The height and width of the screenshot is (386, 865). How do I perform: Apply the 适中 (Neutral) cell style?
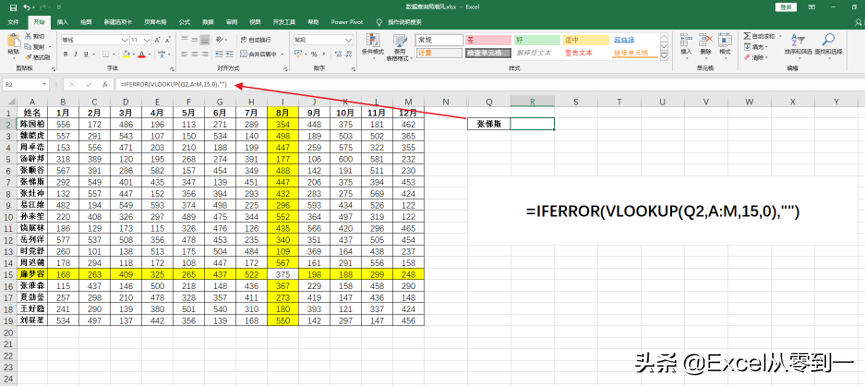click(x=586, y=40)
